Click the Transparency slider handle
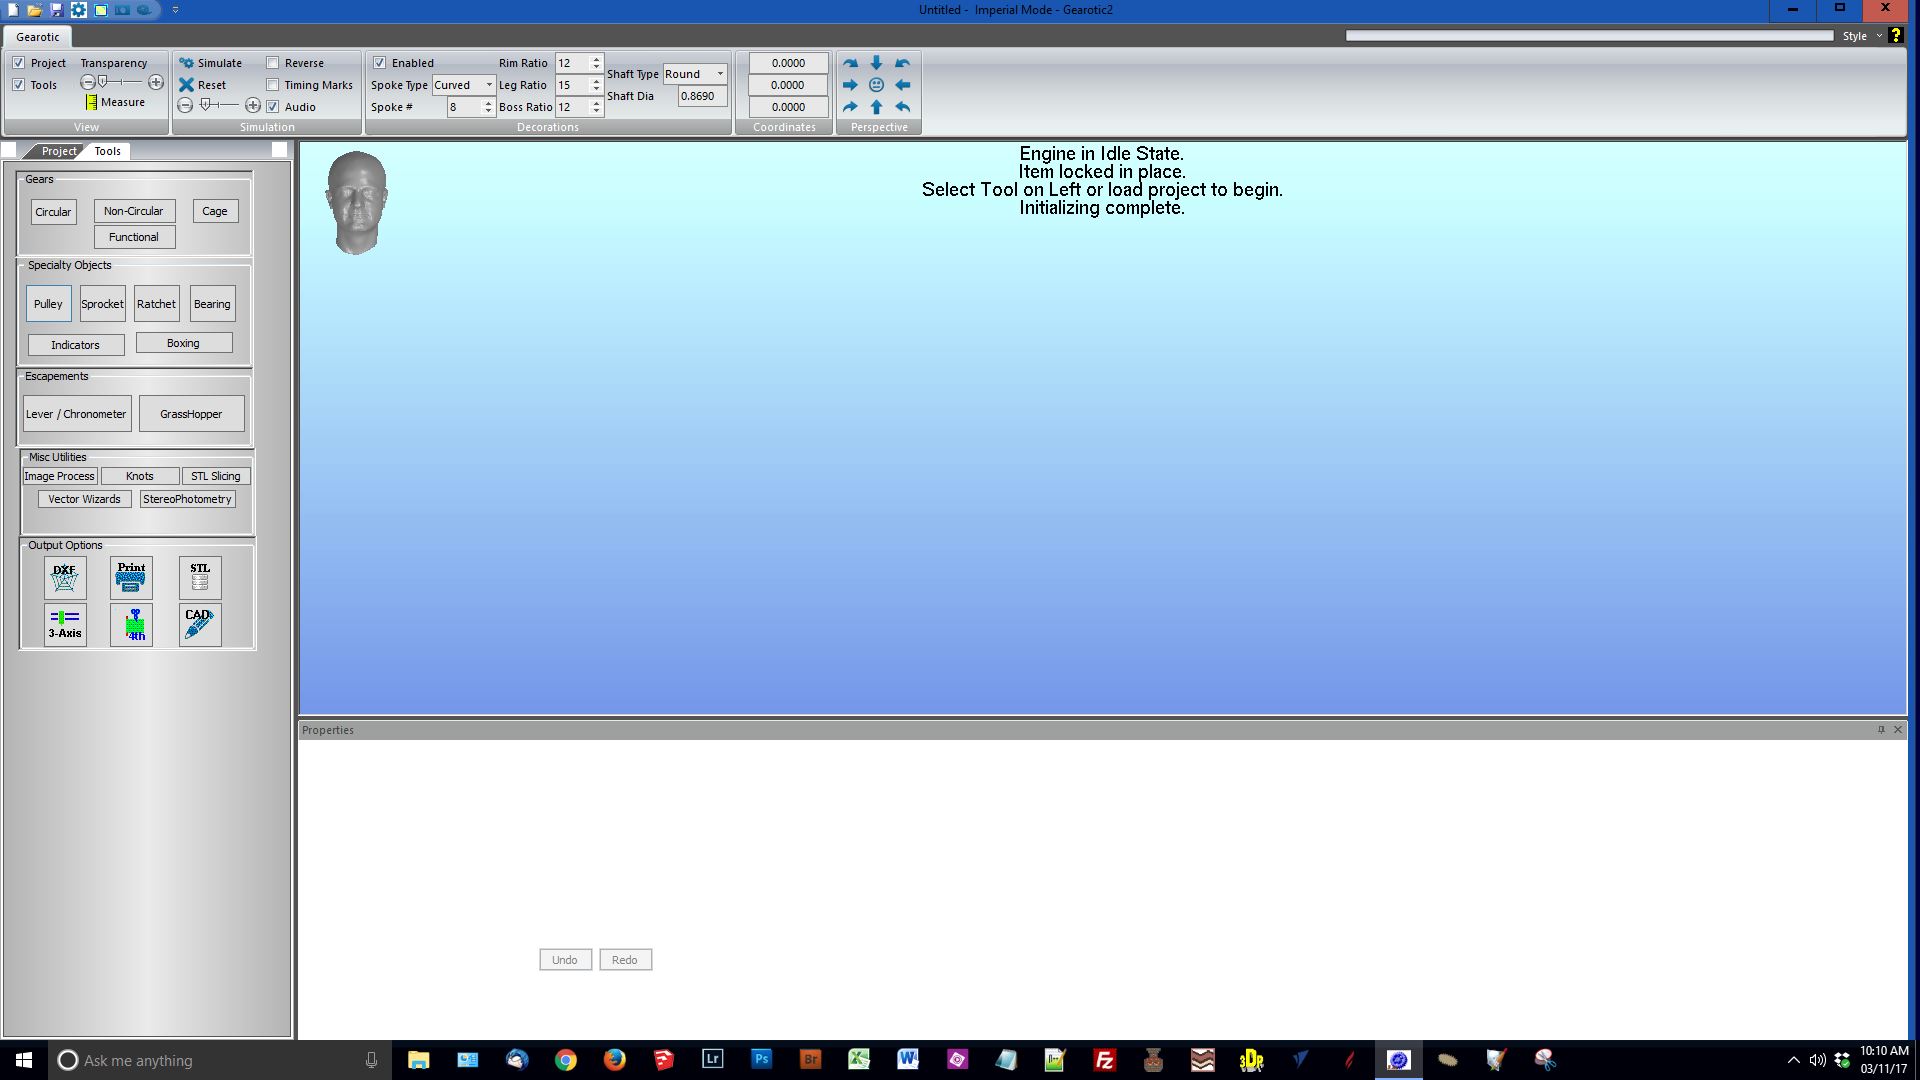 [102, 82]
